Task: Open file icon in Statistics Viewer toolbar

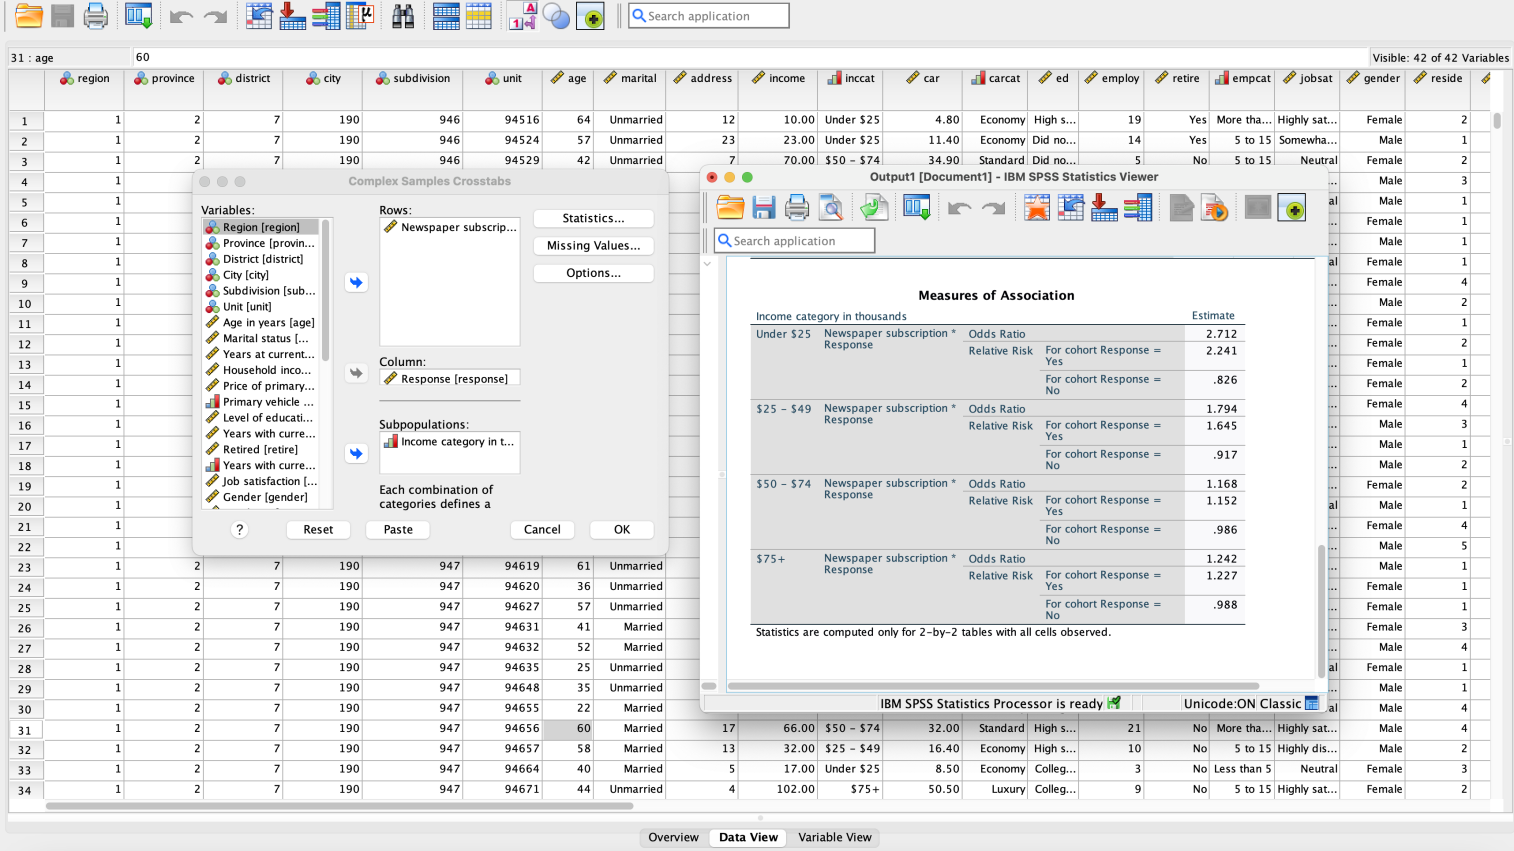Action: pyautogui.click(x=730, y=208)
